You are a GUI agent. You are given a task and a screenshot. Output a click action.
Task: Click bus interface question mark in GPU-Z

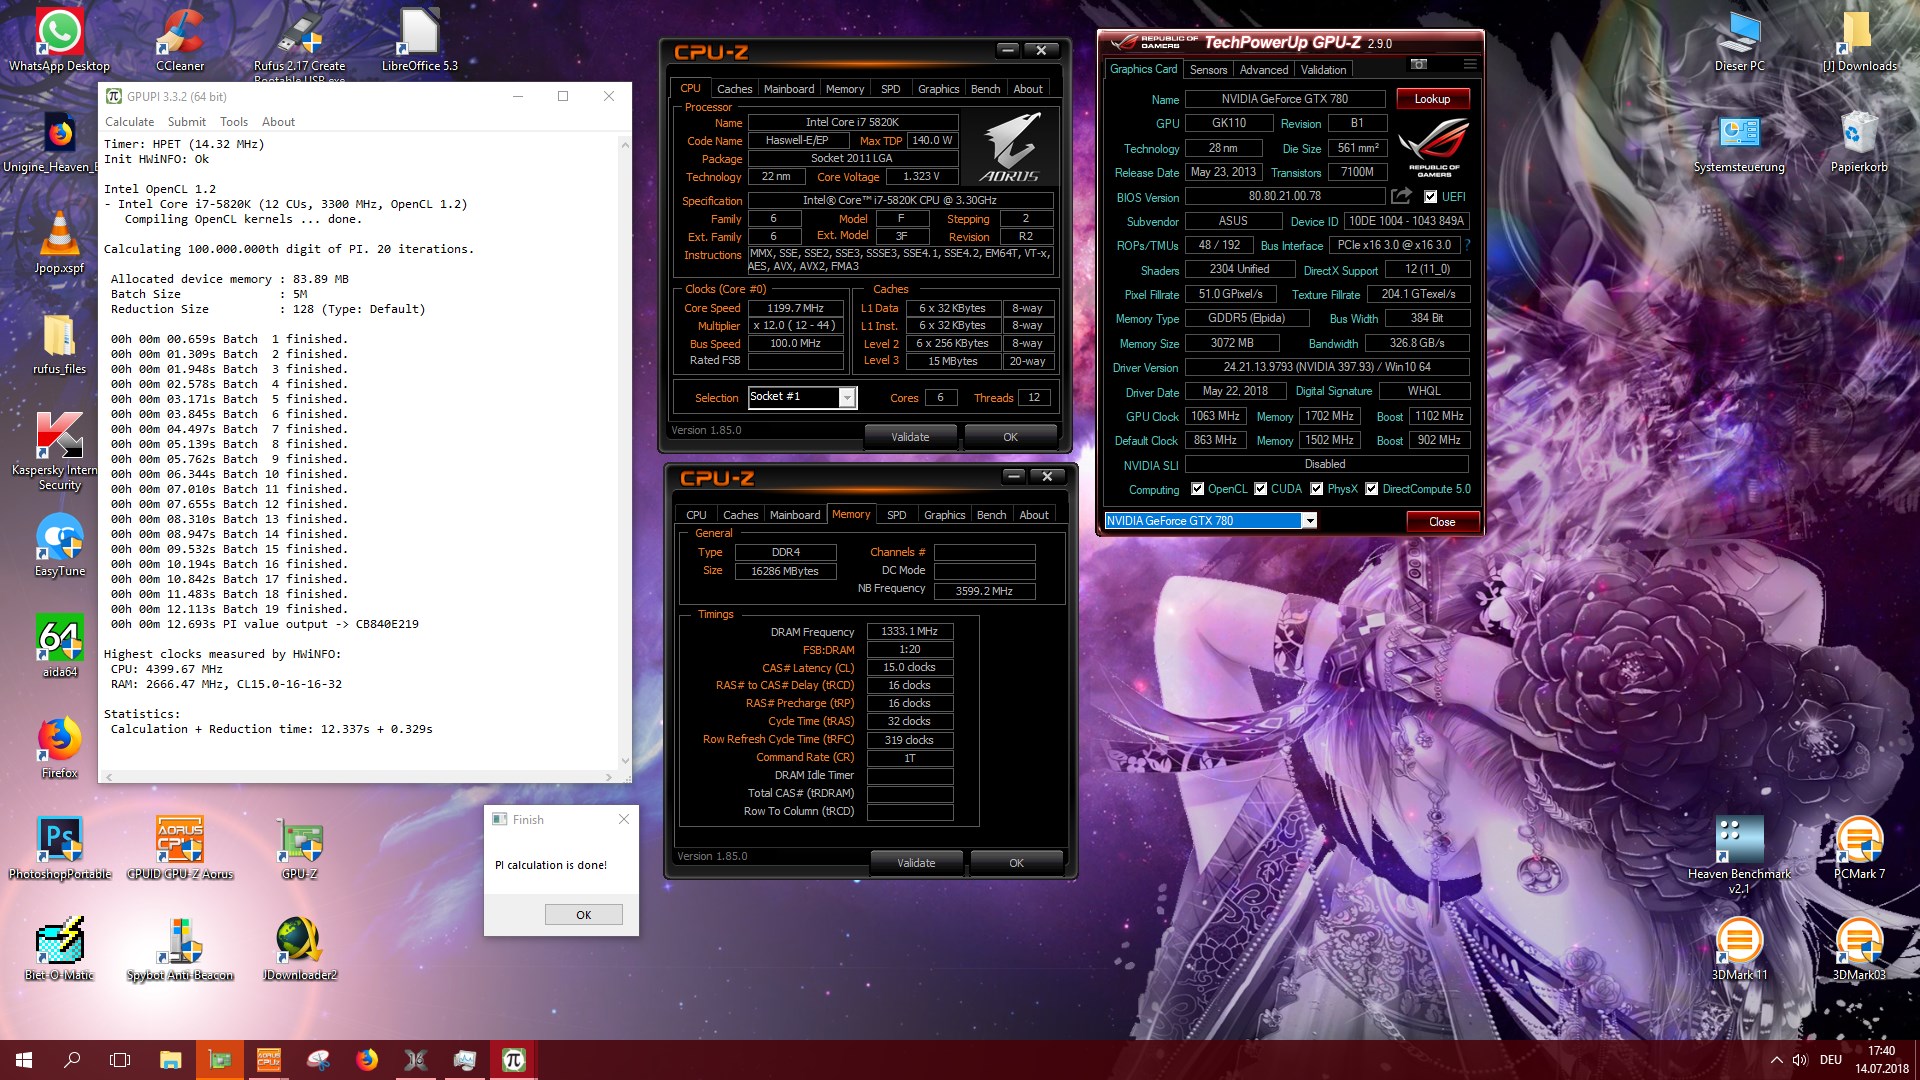coord(1467,245)
